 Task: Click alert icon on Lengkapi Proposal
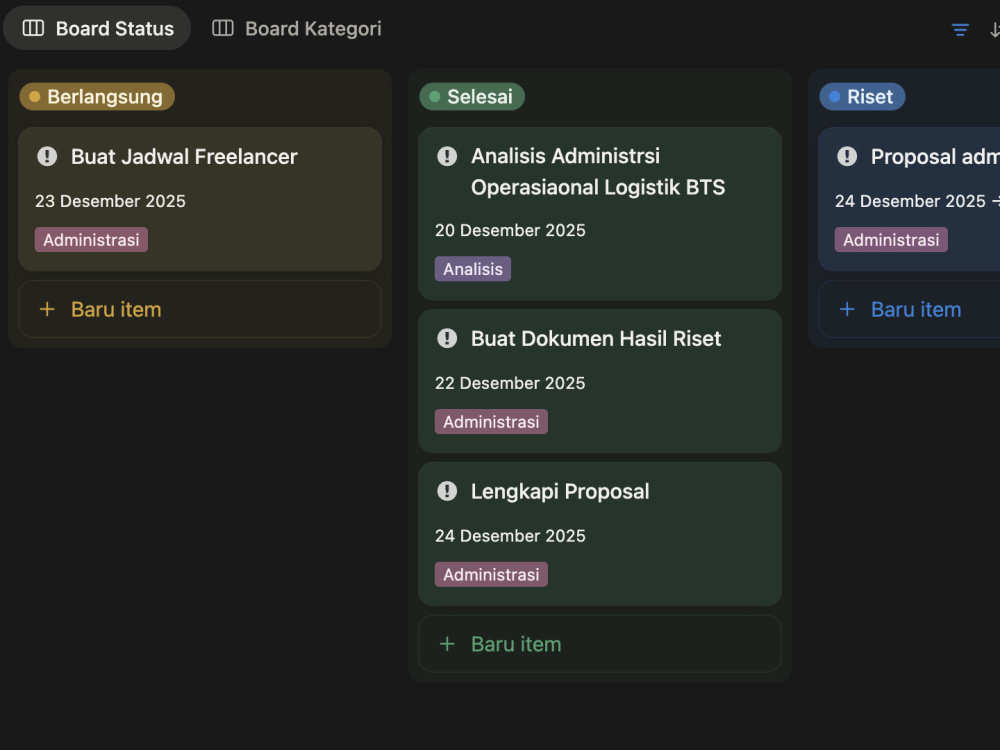(x=447, y=491)
